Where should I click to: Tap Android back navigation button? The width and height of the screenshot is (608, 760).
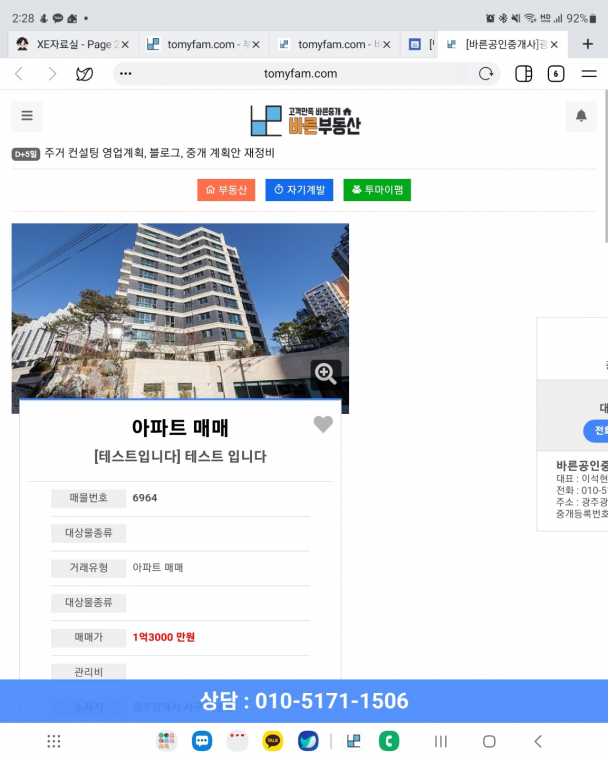(538, 741)
